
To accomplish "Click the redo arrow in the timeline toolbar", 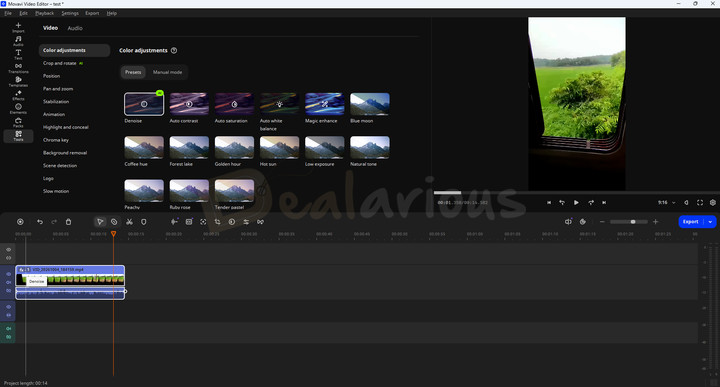I will tap(54, 222).
